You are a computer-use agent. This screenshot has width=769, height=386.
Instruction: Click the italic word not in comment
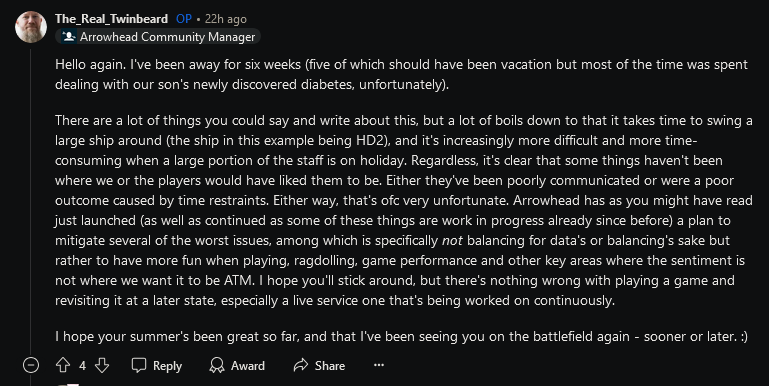[x=452, y=240]
